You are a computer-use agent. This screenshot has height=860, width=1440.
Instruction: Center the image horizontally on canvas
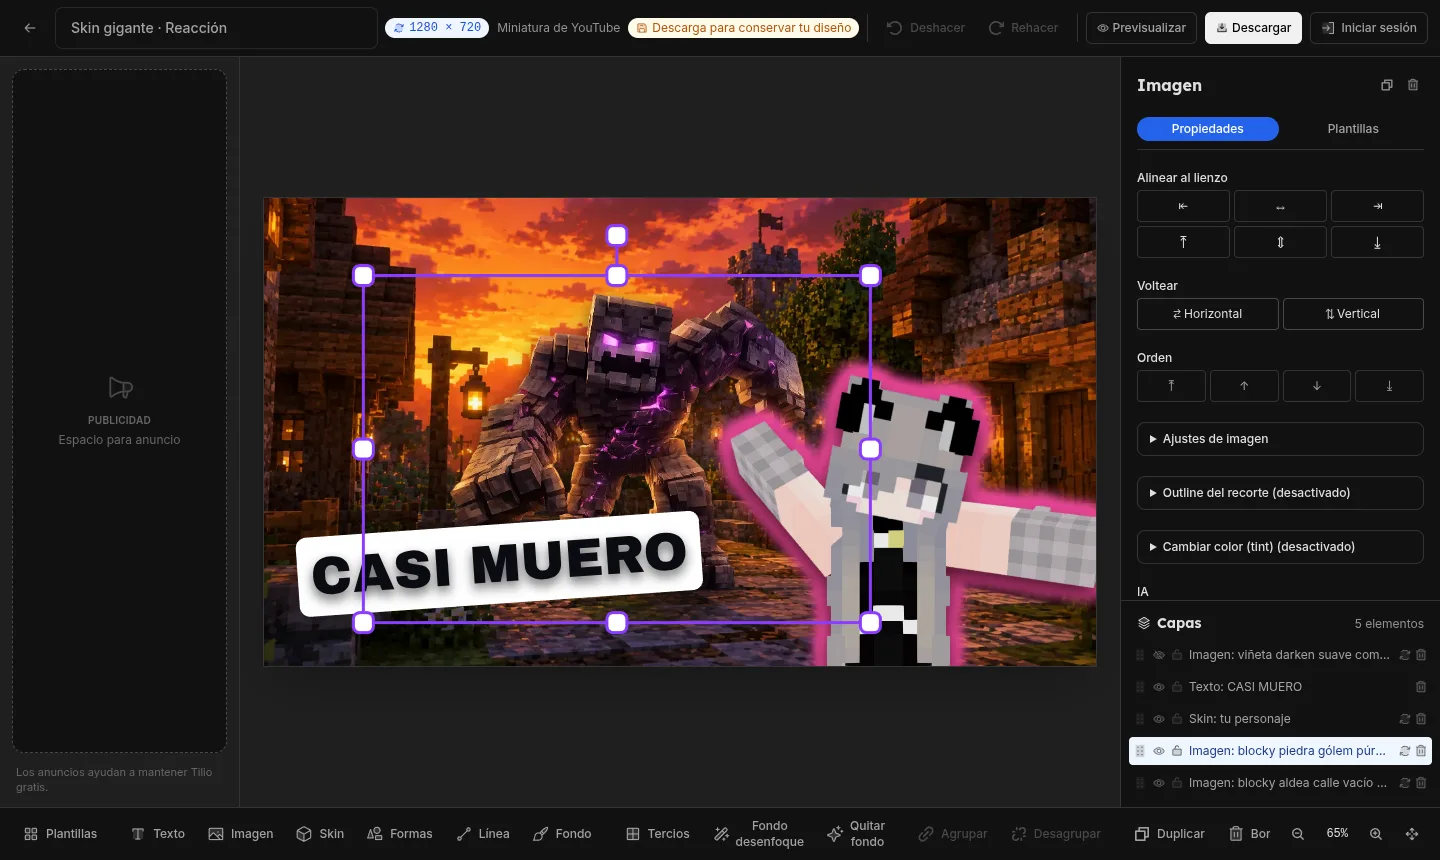(x=1280, y=206)
